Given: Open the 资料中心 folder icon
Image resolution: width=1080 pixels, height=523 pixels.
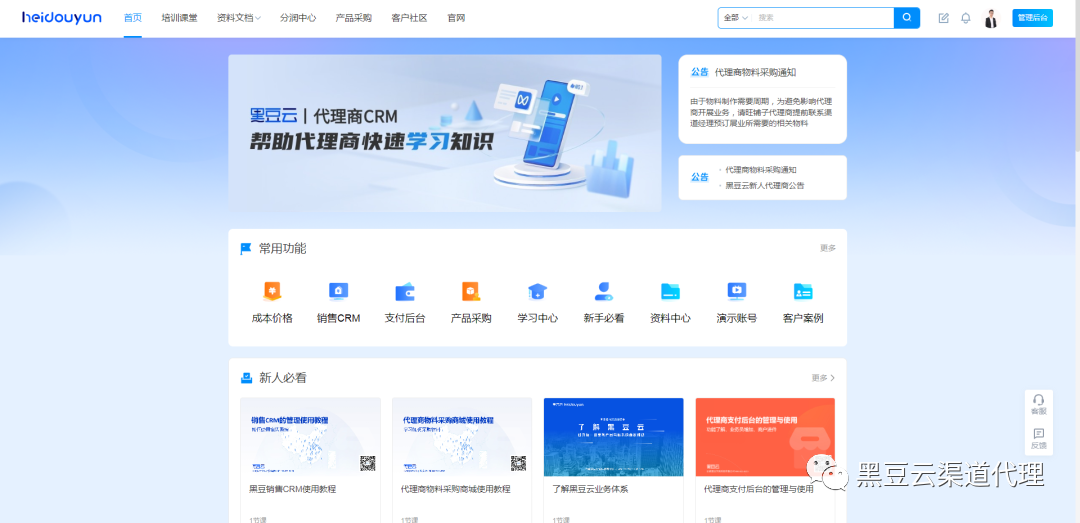Looking at the screenshot, I should [670, 291].
